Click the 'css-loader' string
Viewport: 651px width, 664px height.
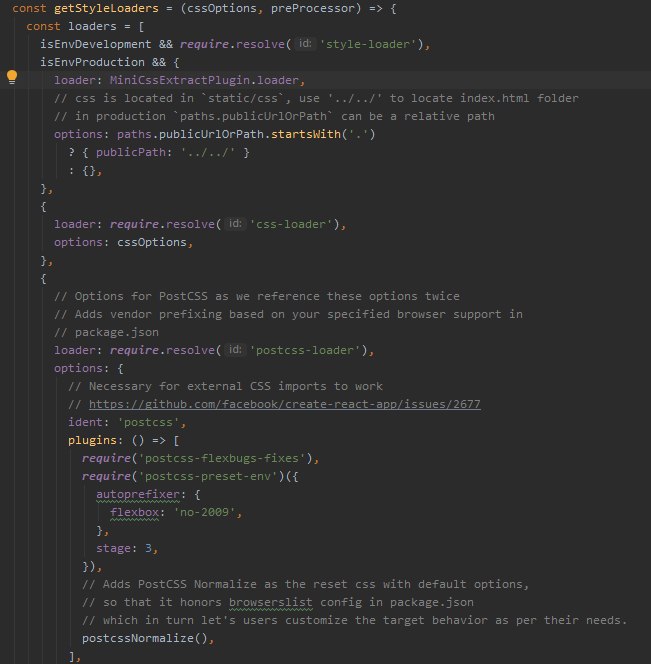(x=291, y=224)
